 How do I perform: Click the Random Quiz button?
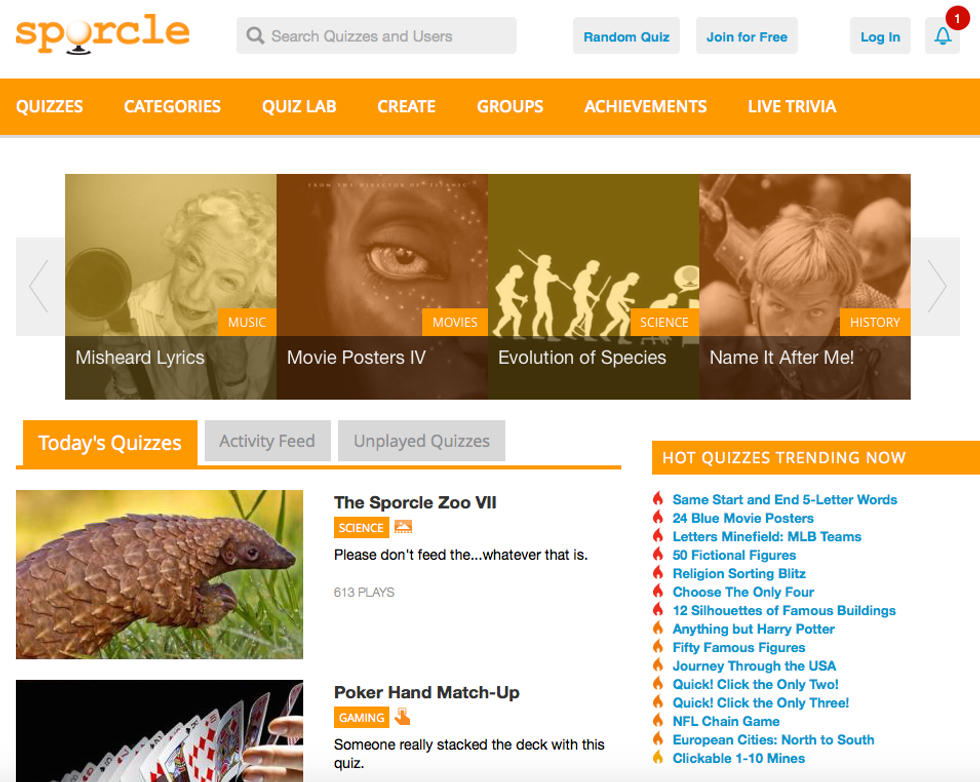(x=626, y=36)
